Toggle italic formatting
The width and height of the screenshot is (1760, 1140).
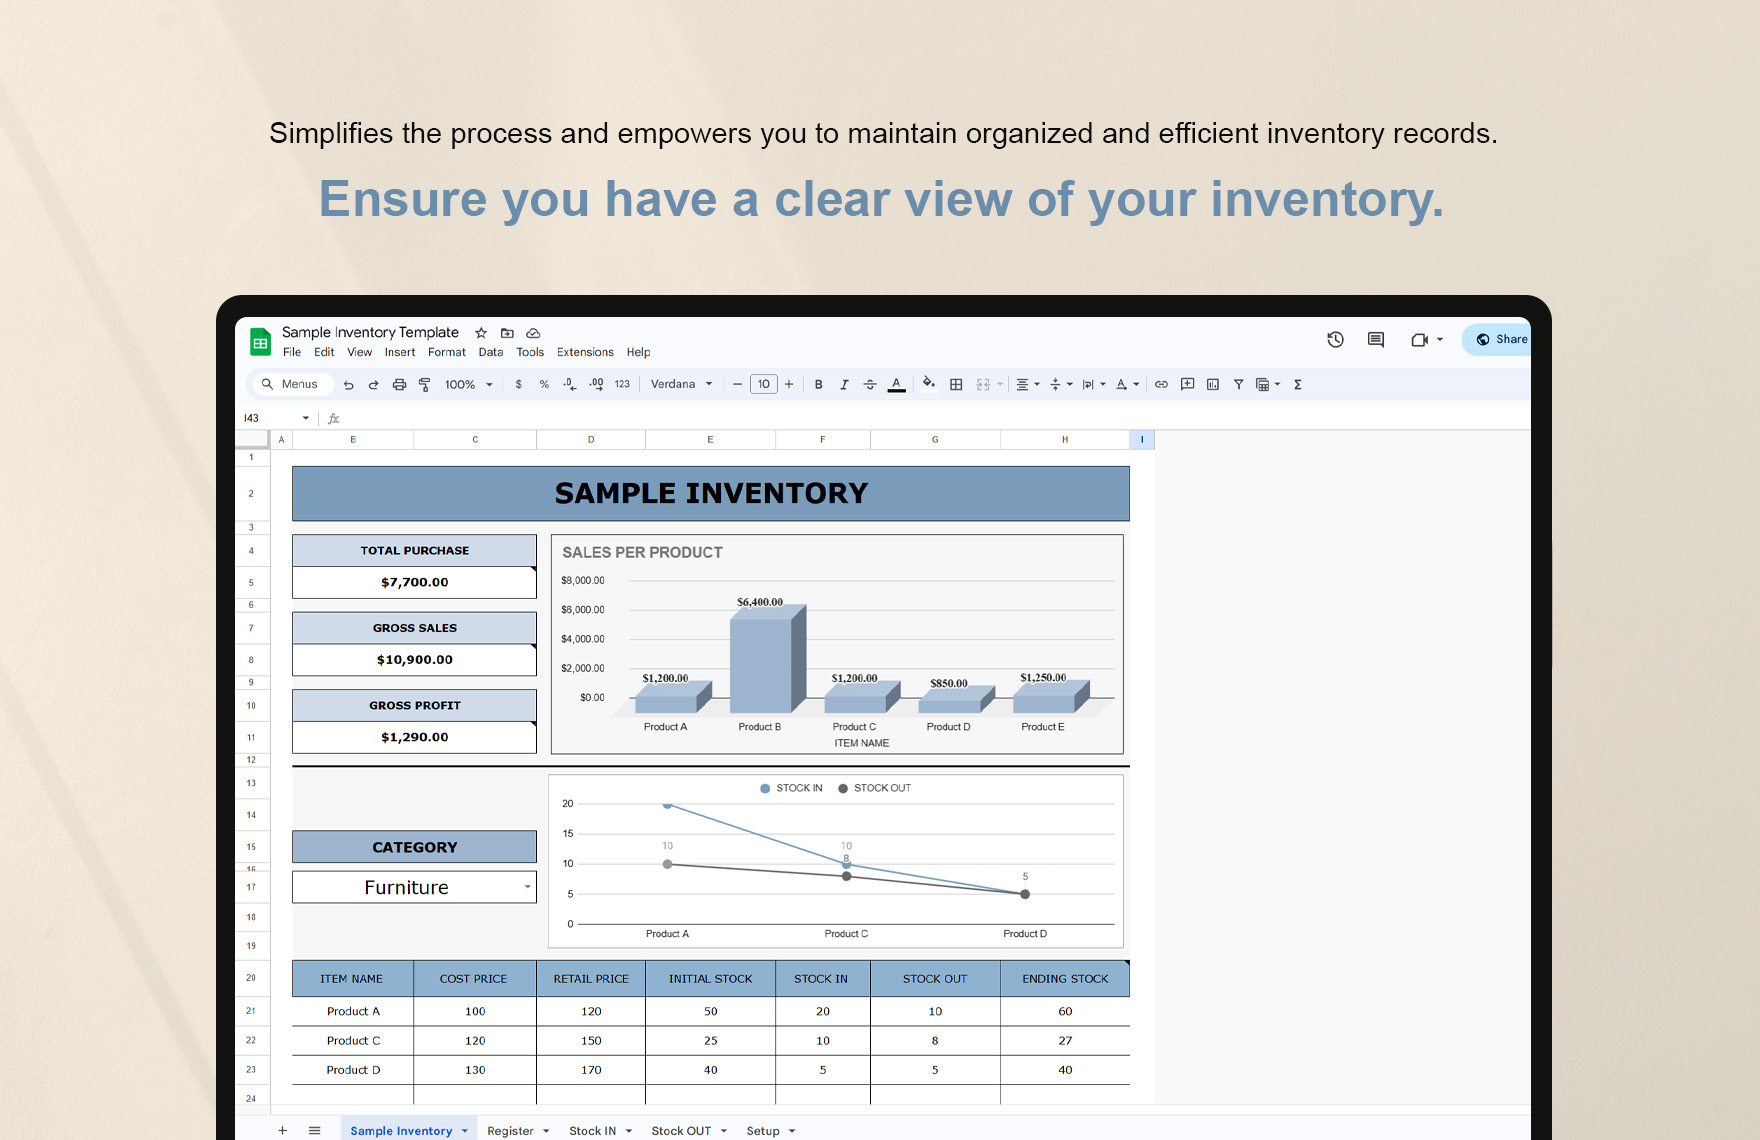click(844, 384)
